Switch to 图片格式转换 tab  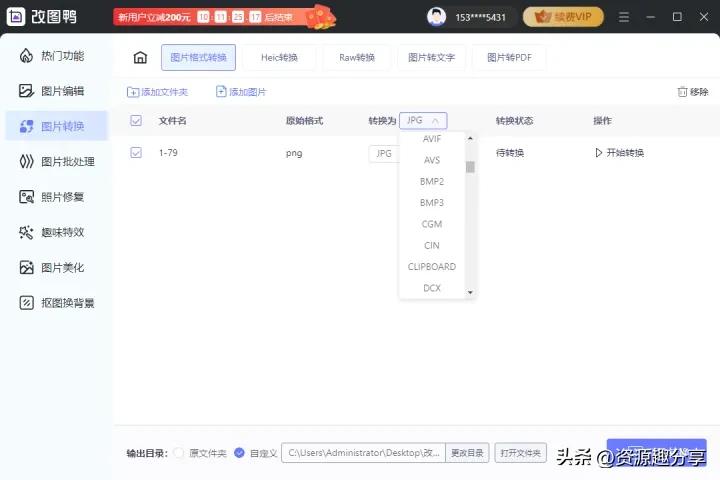[198, 57]
